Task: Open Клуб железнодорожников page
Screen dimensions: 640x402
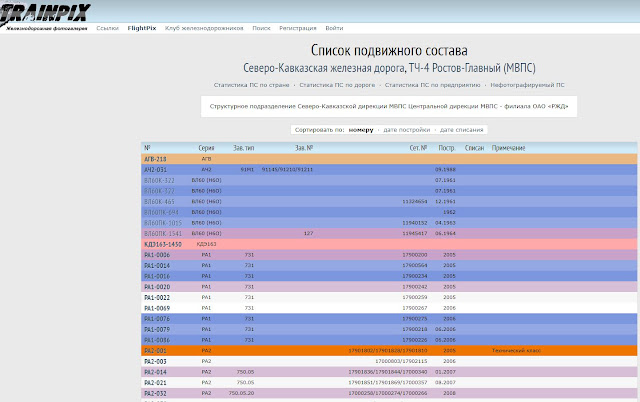Action: 204,28
